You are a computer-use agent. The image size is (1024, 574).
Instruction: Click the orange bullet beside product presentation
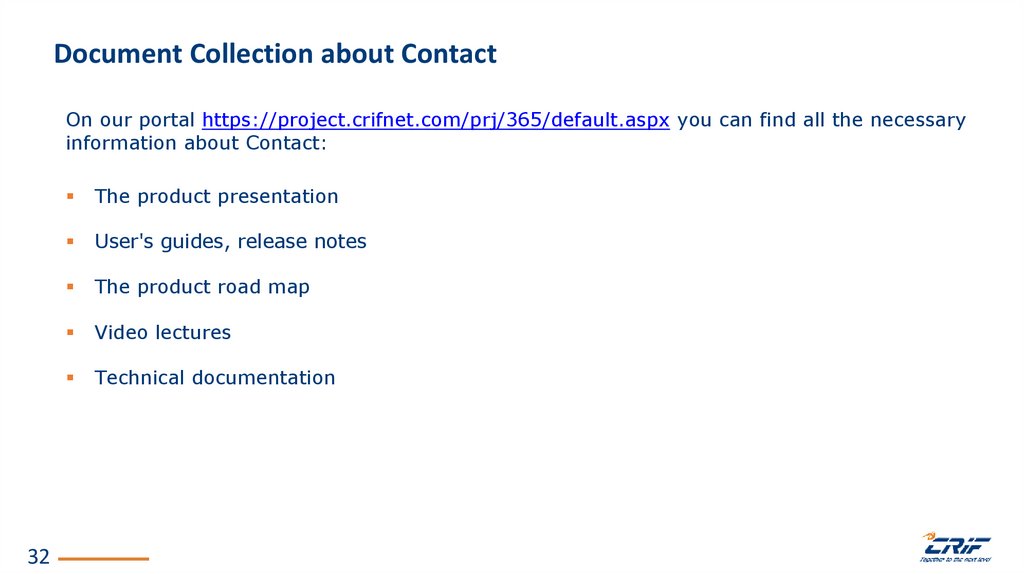coord(71,197)
